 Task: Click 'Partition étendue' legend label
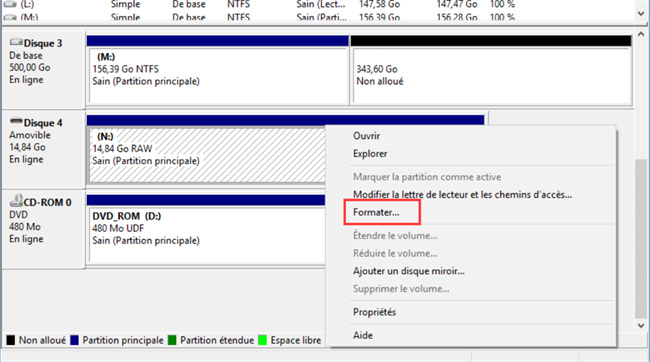pyautogui.click(x=217, y=340)
